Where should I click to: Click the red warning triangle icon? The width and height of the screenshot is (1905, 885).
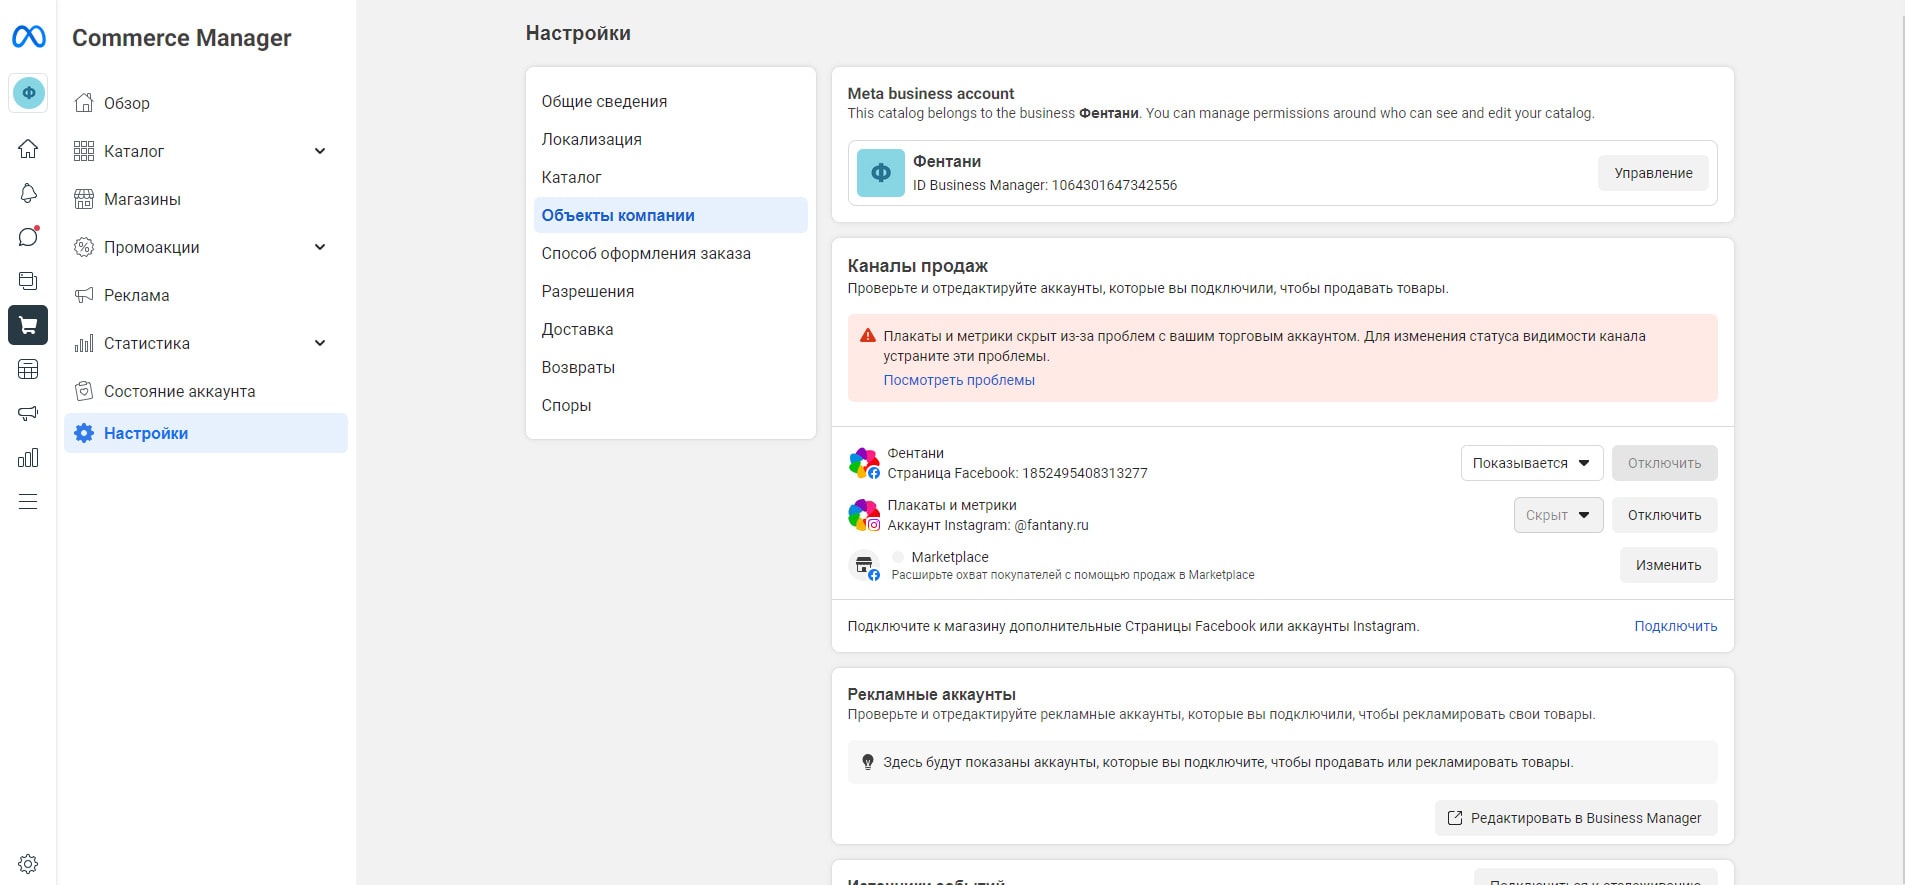click(x=868, y=336)
